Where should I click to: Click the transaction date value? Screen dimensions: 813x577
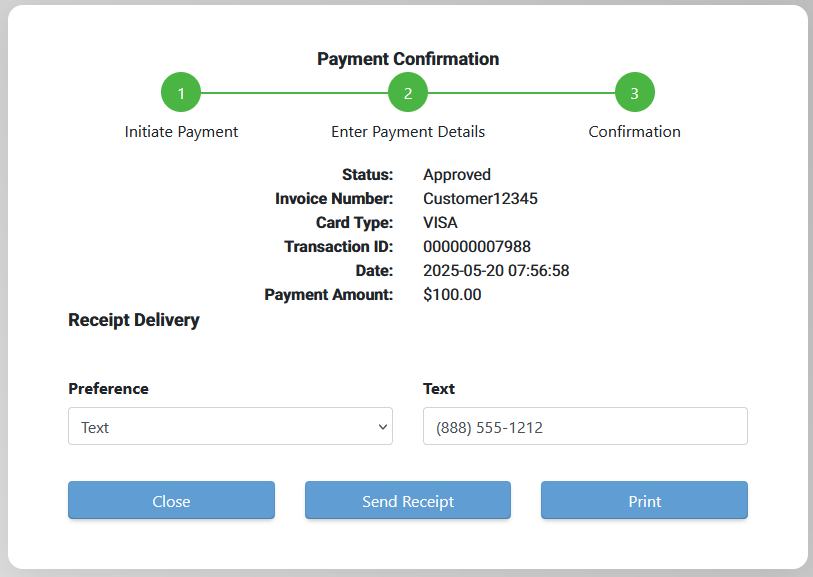496,271
